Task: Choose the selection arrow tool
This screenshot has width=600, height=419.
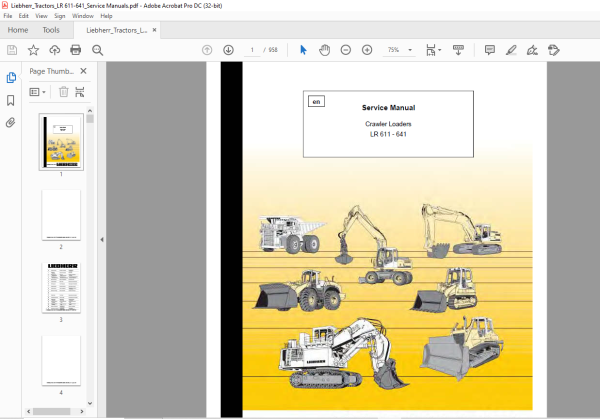Action: [x=303, y=50]
